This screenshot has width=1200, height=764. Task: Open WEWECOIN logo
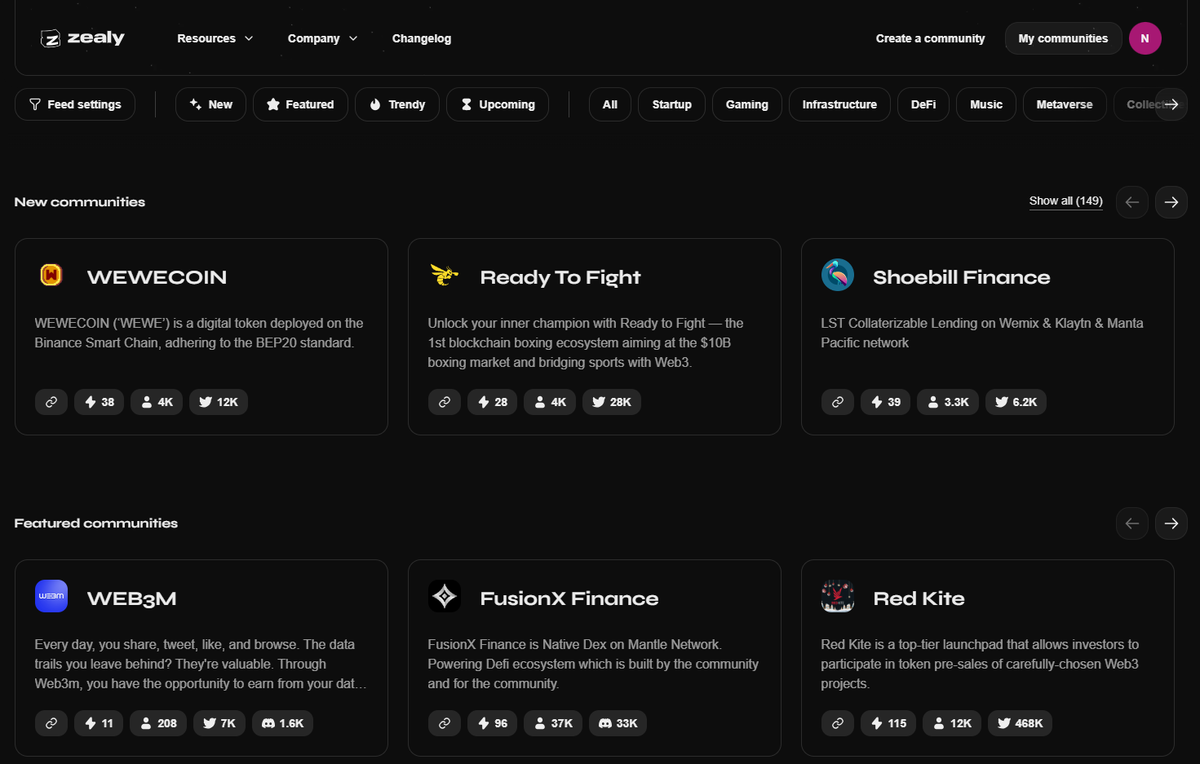[51, 275]
